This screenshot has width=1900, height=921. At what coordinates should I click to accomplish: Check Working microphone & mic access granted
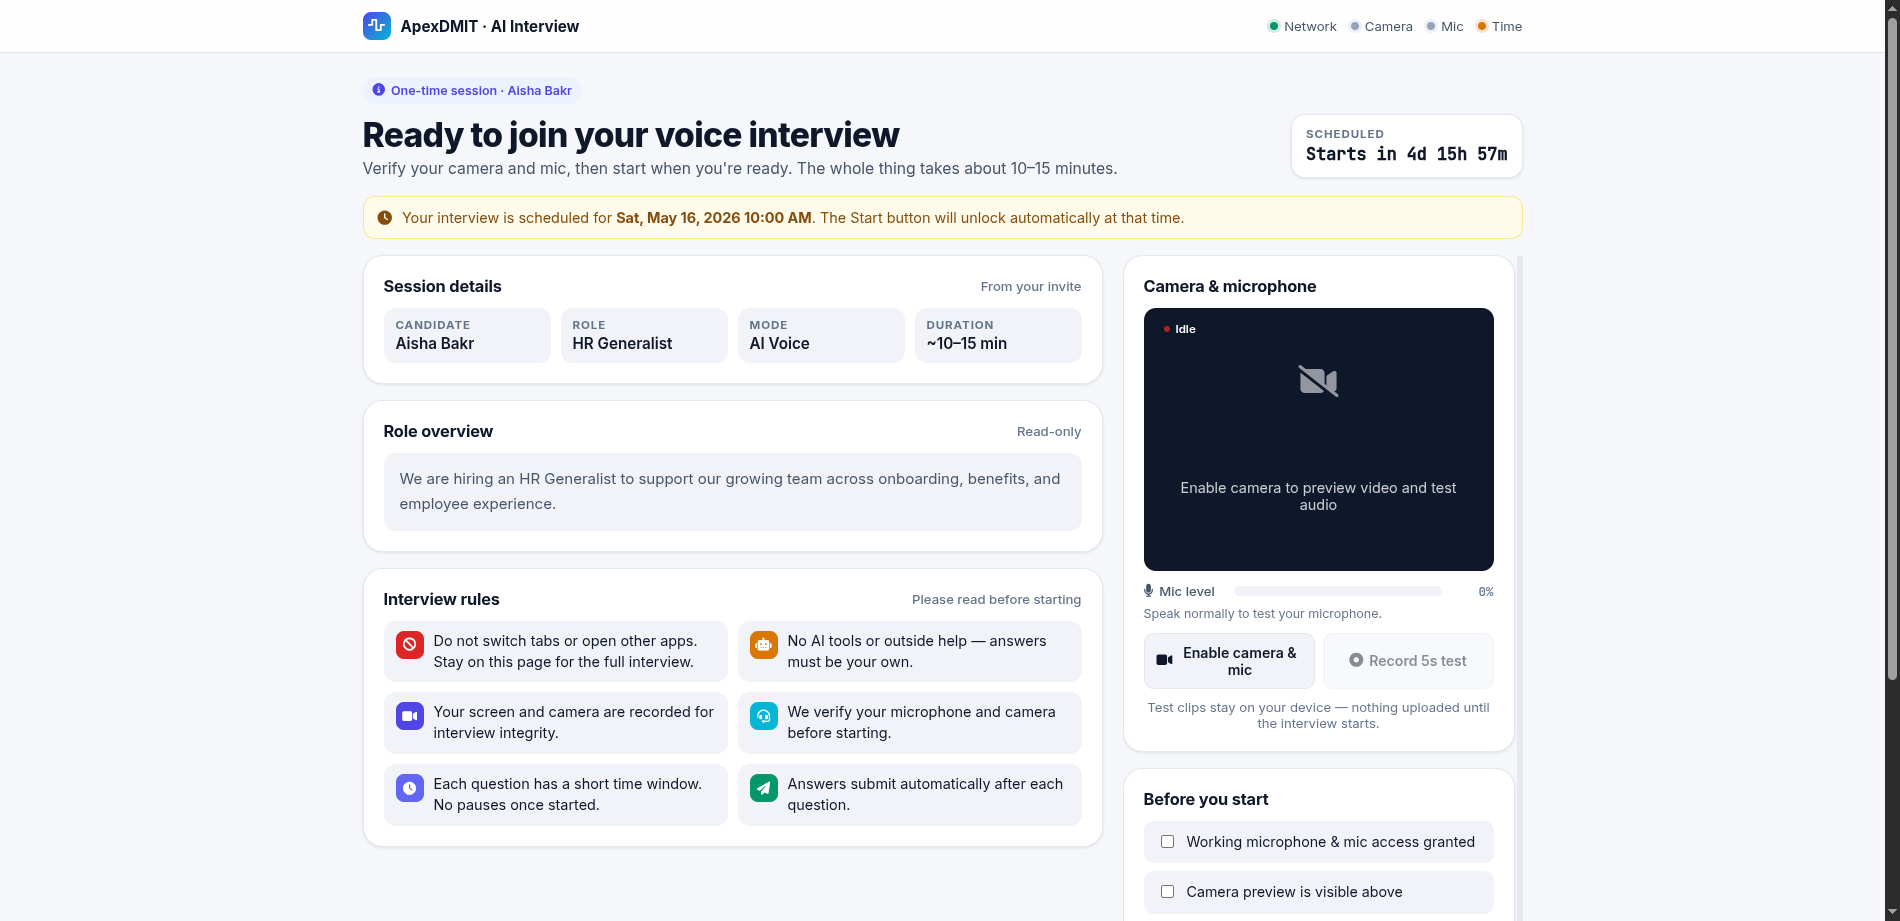(1167, 842)
